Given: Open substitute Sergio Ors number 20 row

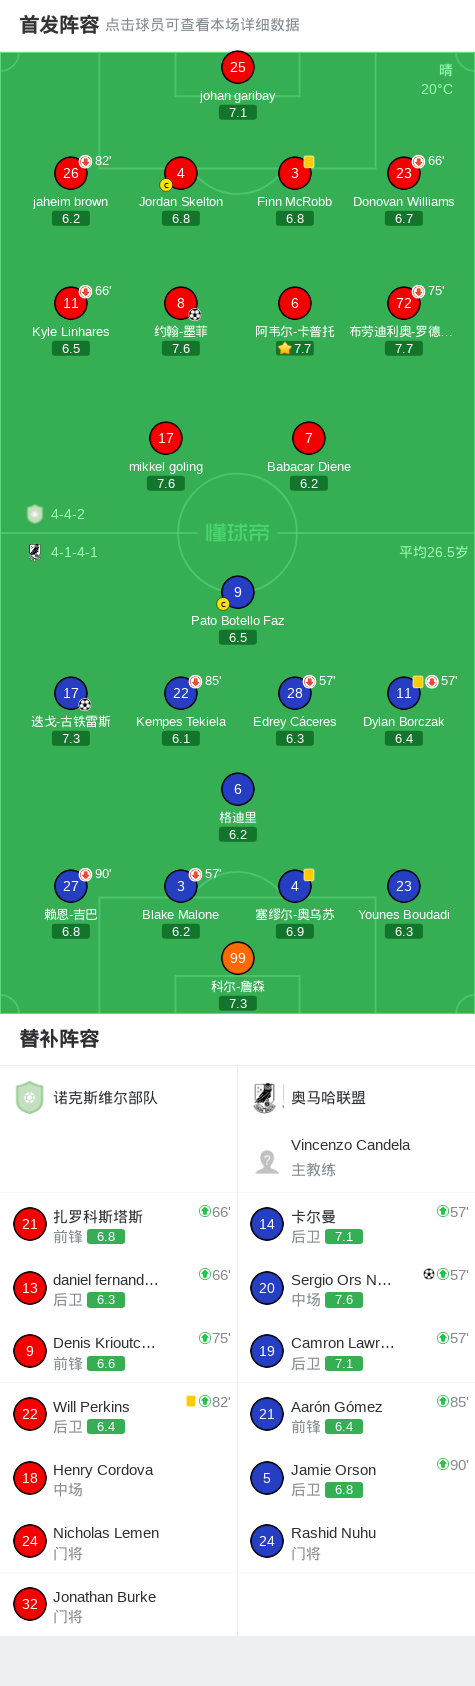Looking at the screenshot, I should click(x=356, y=1288).
